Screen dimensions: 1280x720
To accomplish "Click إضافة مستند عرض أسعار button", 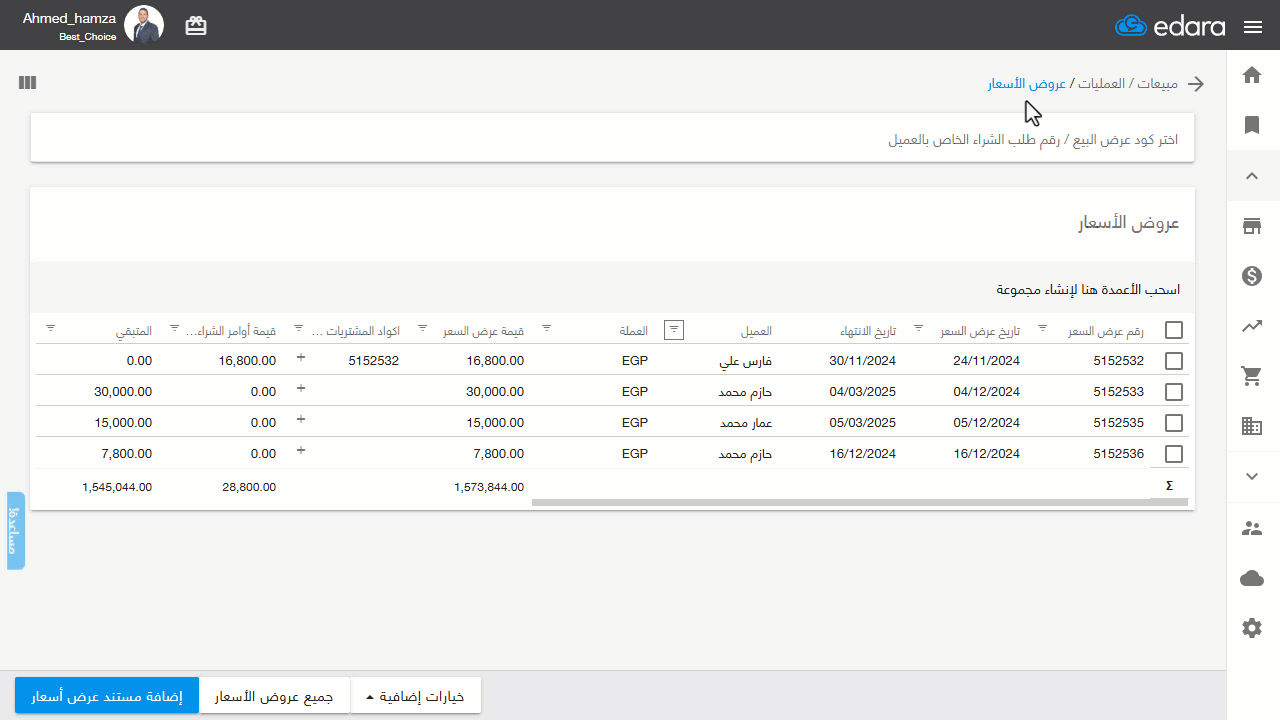I will point(107,696).
